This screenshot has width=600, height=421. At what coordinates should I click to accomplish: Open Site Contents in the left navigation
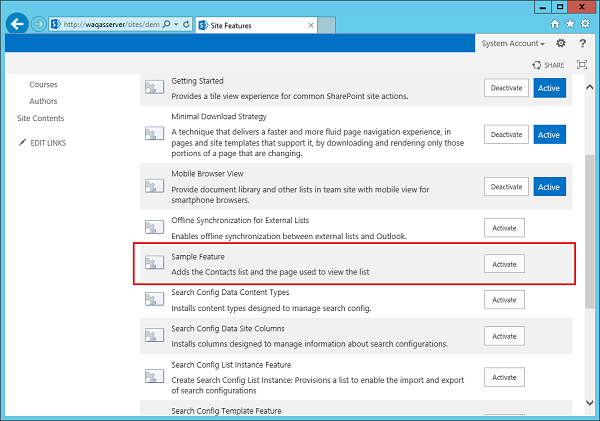click(x=40, y=118)
